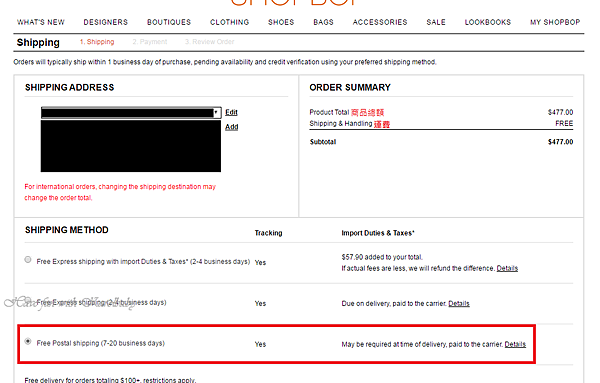Click the Add address link
Image resolution: width=600 pixels, height=383 pixels.
pos(232,127)
